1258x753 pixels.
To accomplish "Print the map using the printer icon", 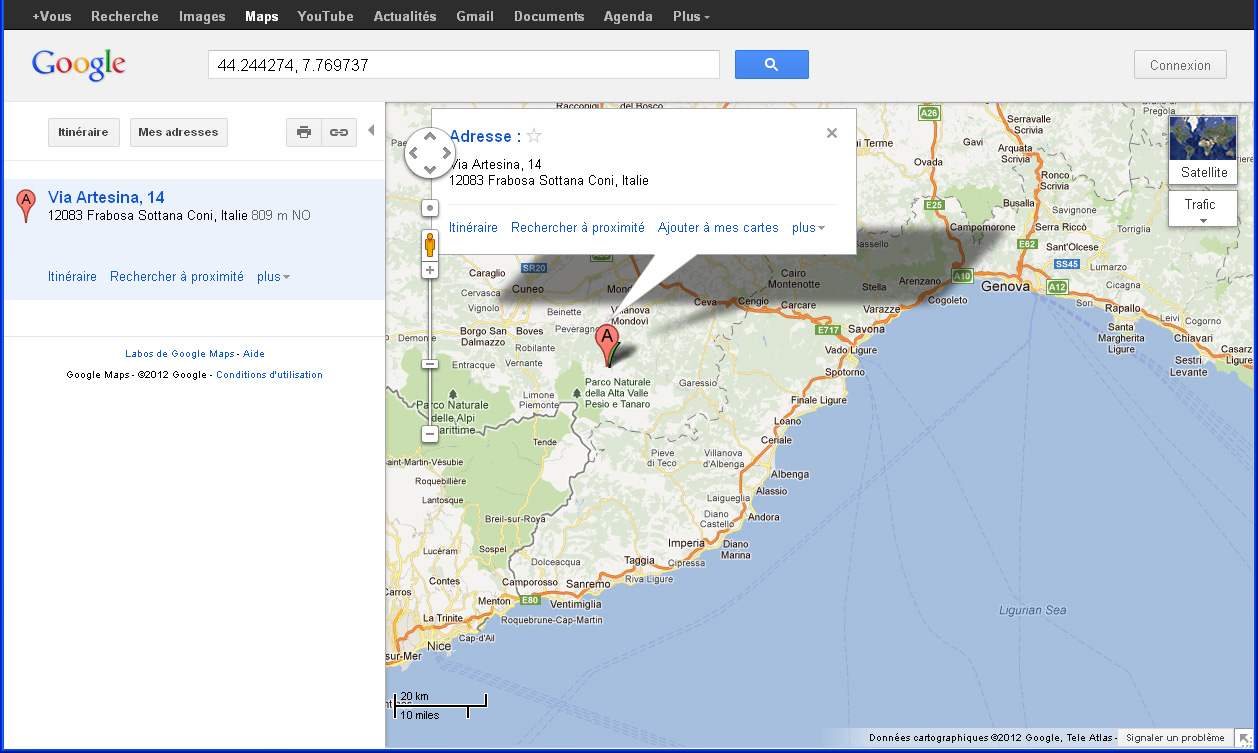I will pos(304,132).
